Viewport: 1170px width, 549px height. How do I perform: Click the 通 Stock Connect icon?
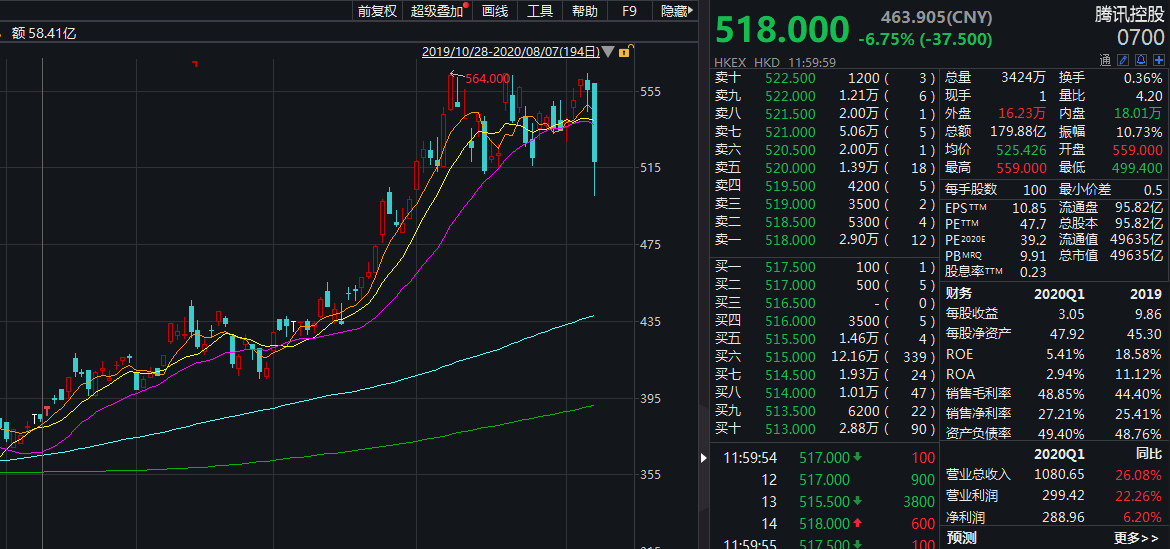tap(1105, 60)
